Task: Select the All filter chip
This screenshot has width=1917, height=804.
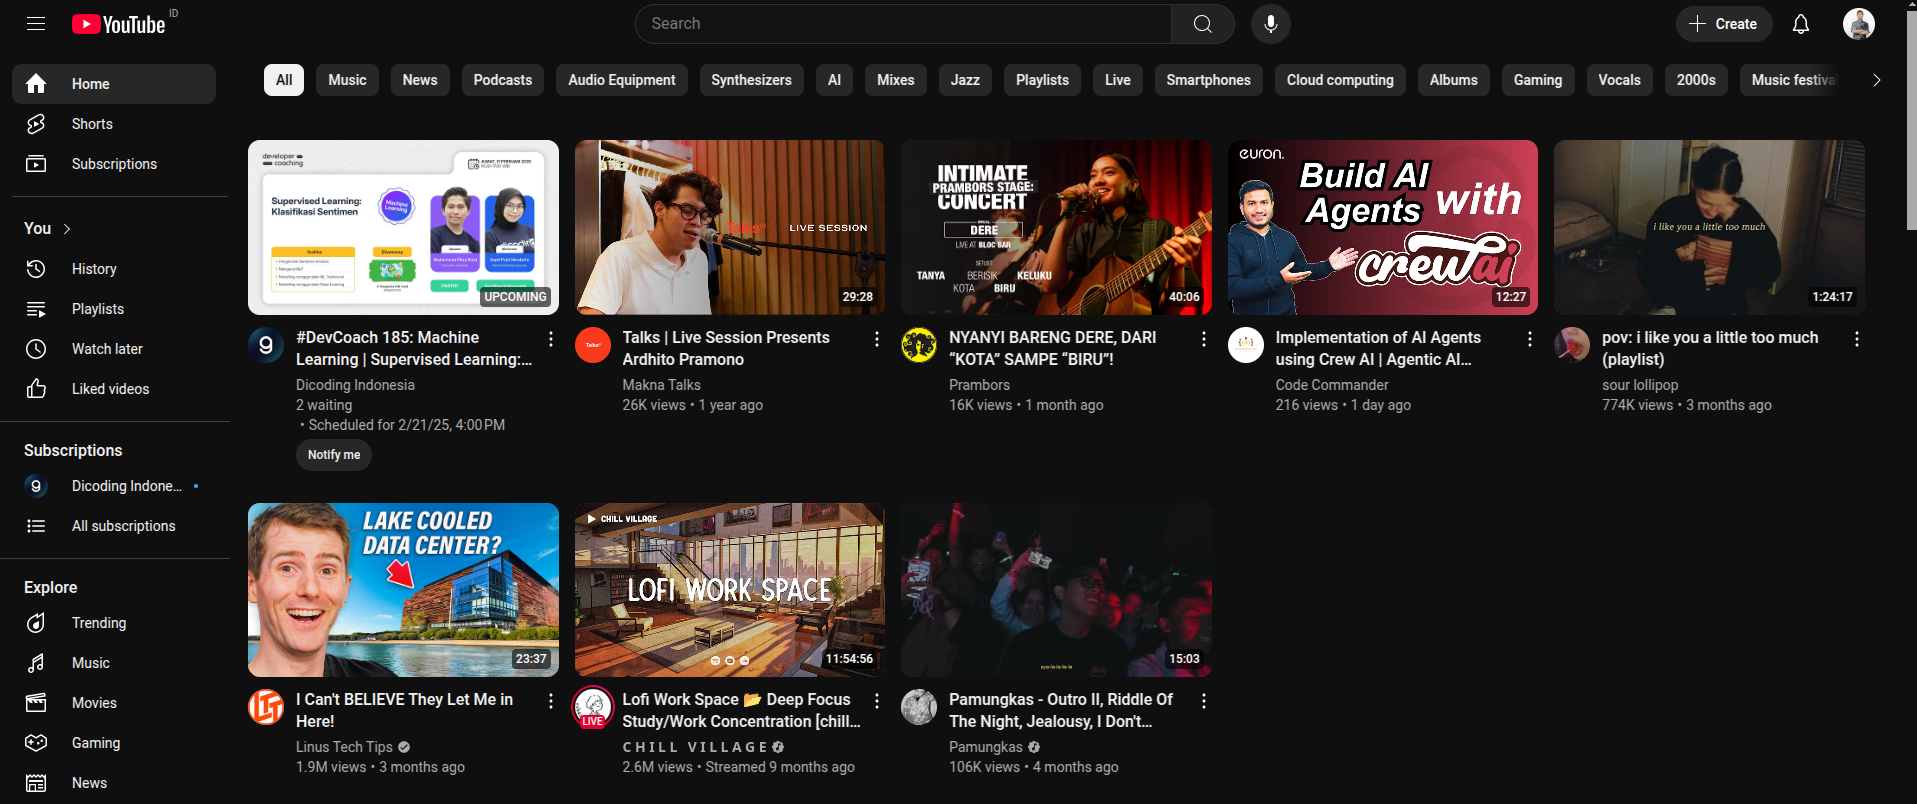Action: 284,80
